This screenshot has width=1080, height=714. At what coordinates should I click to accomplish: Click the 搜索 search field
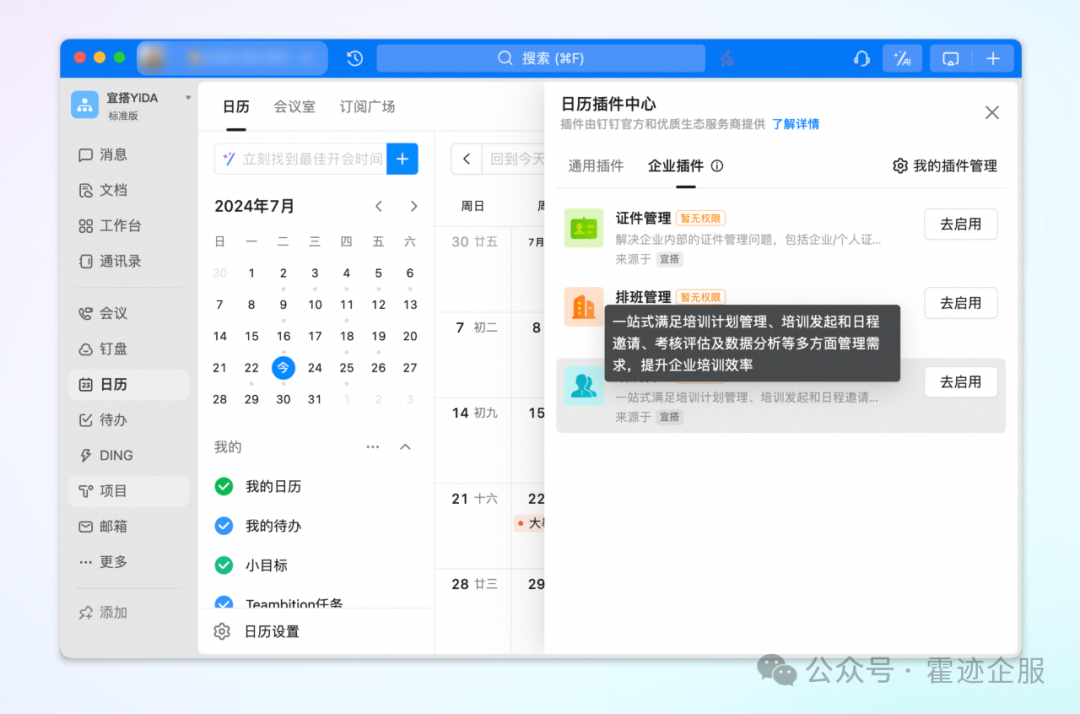tap(541, 59)
